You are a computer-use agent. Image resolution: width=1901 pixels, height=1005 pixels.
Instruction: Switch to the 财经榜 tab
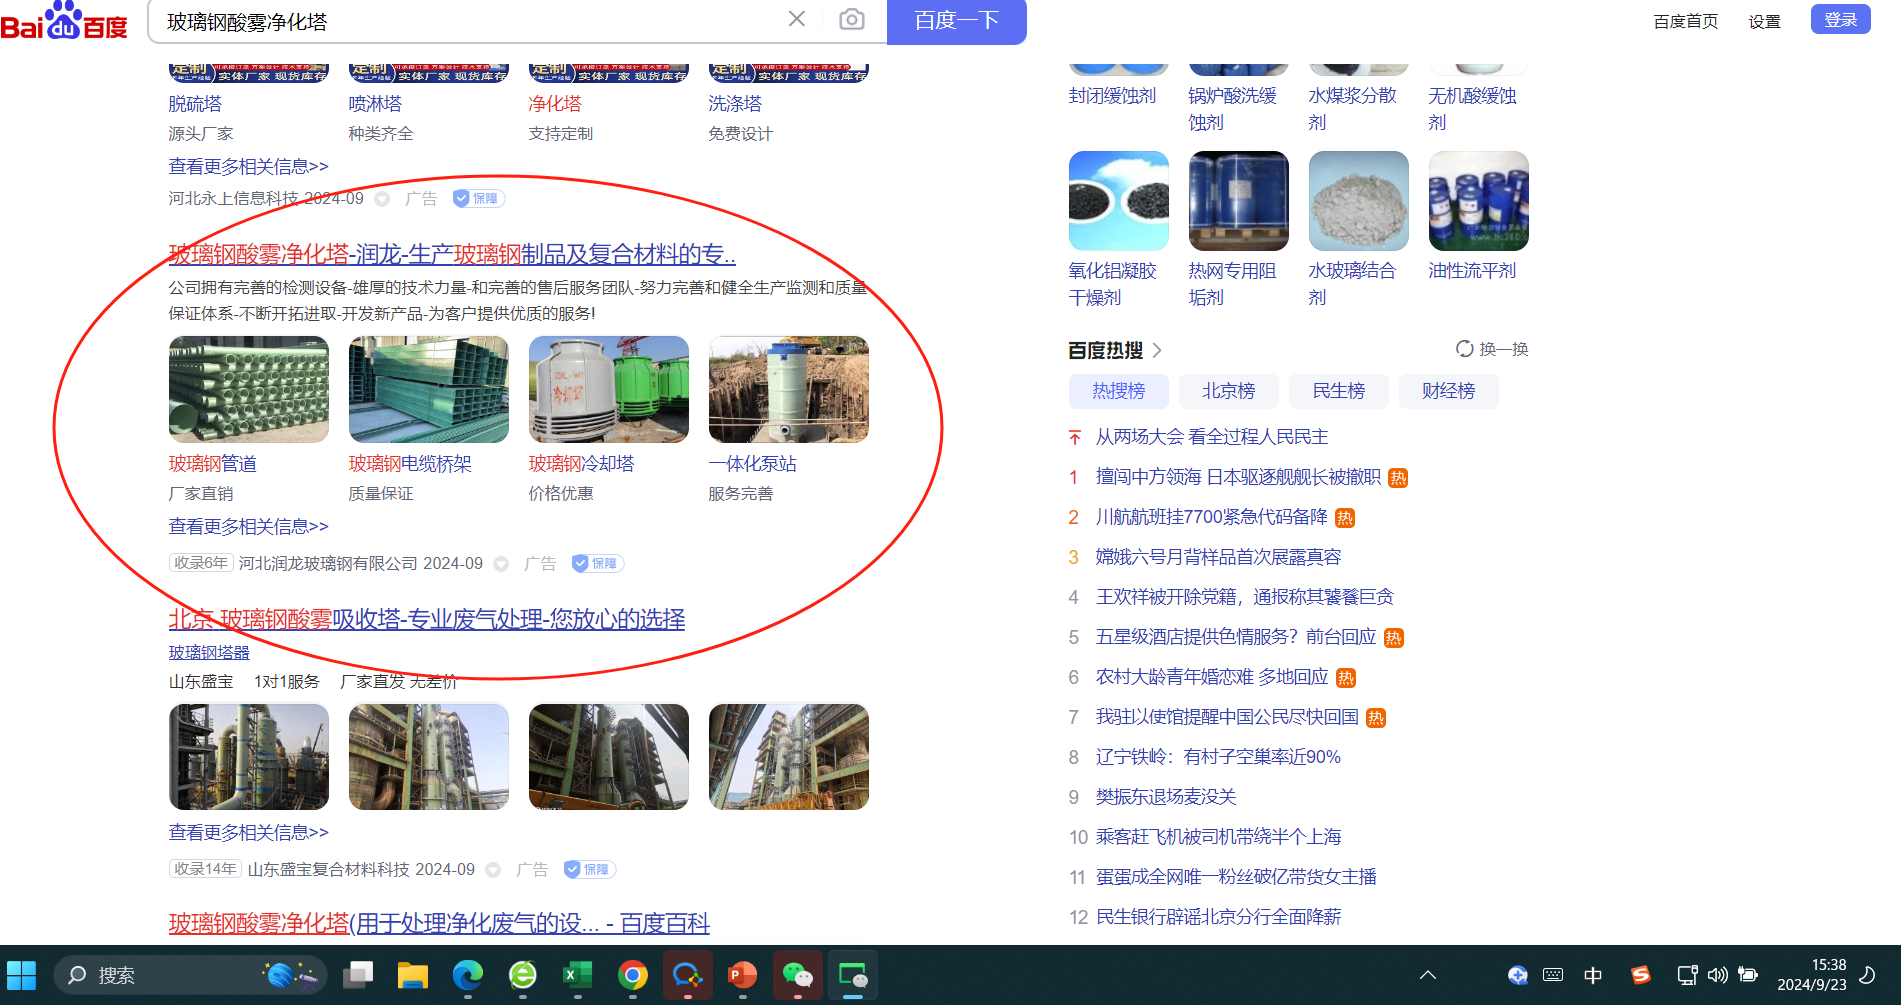(x=1449, y=391)
